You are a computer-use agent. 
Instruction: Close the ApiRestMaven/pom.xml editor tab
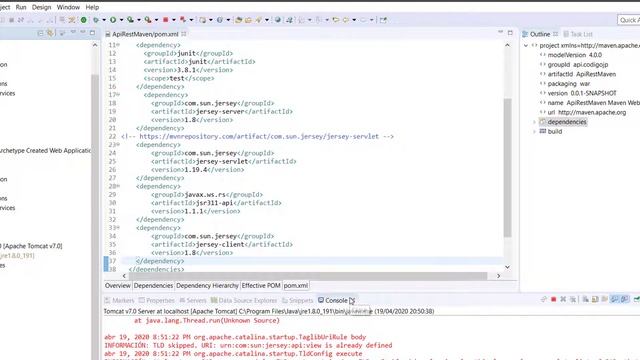184,34
